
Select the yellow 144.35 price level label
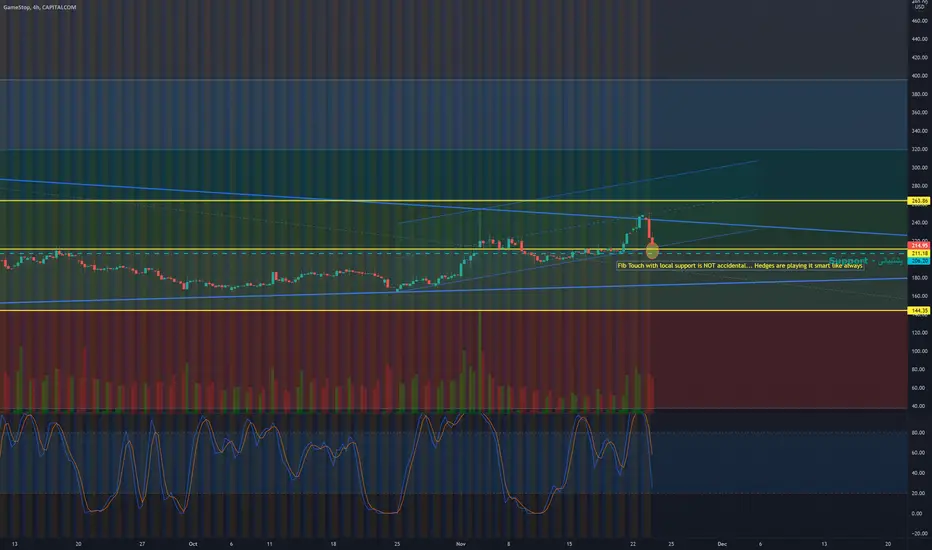tap(919, 310)
